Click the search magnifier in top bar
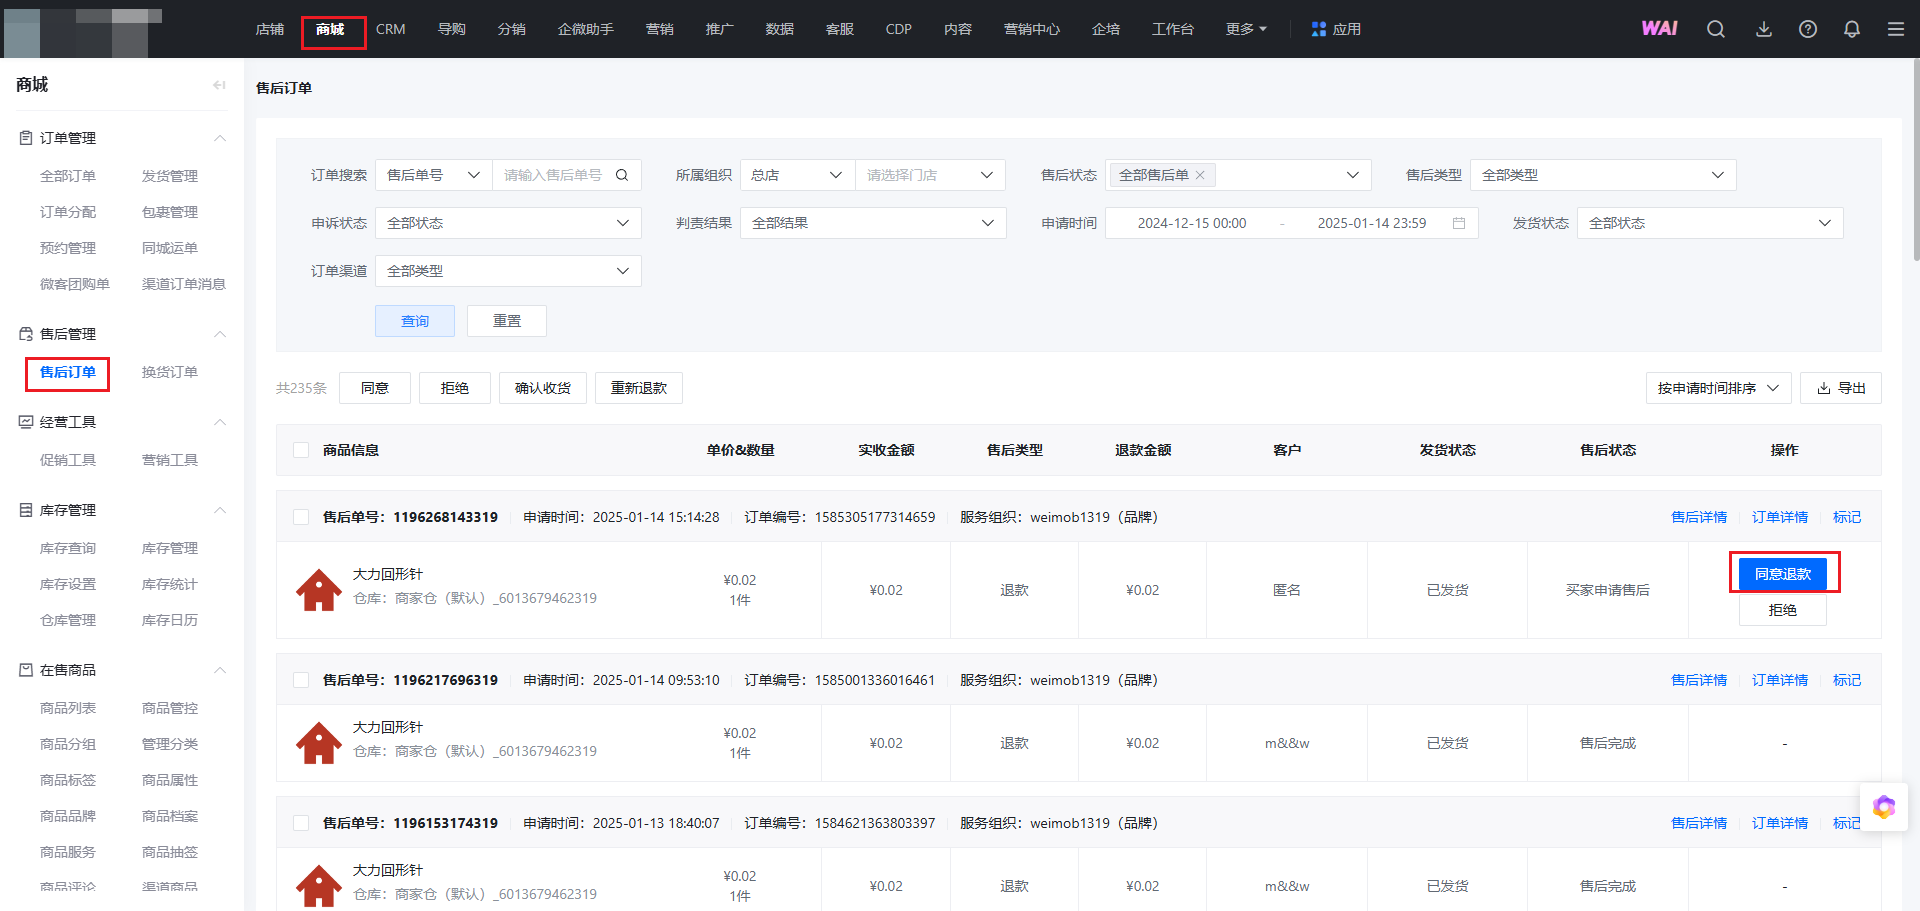Viewport: 1920px width, 911px height. 1716,29
